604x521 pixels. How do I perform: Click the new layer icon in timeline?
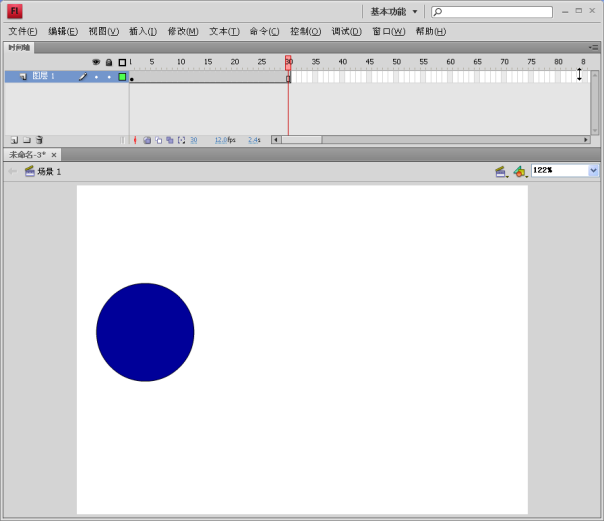click(14, 140)
